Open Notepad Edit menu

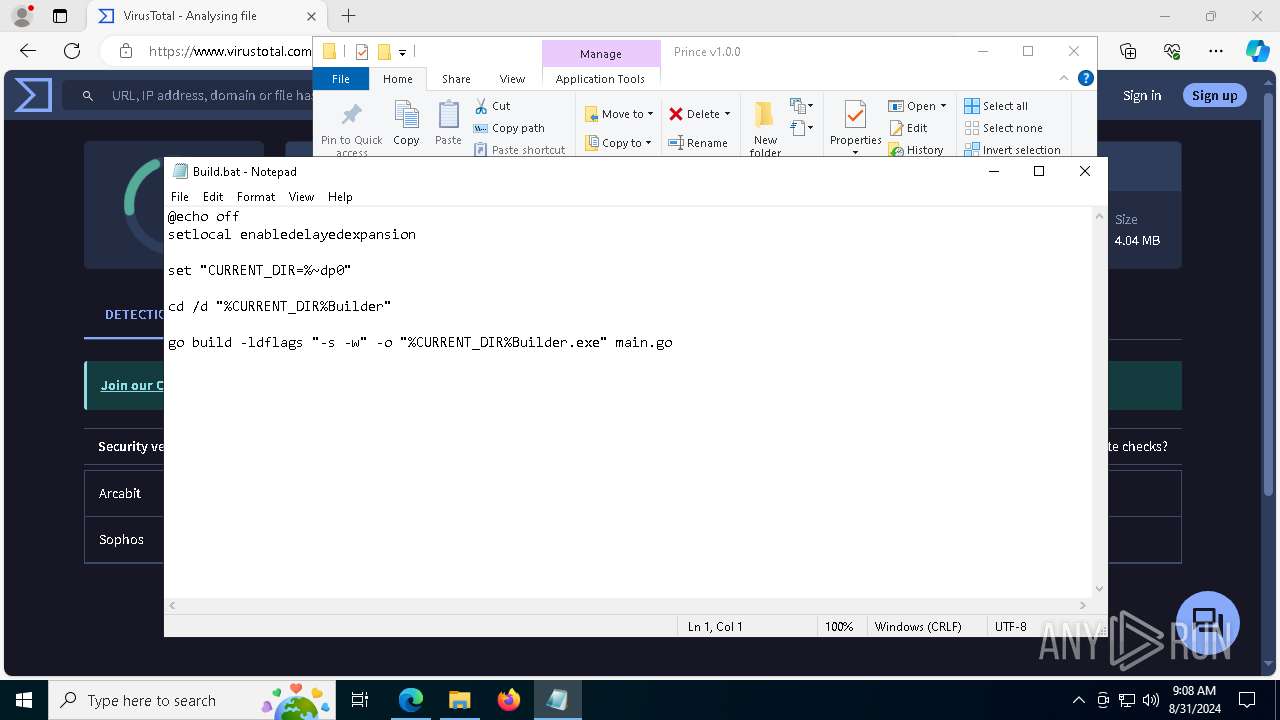213,197
